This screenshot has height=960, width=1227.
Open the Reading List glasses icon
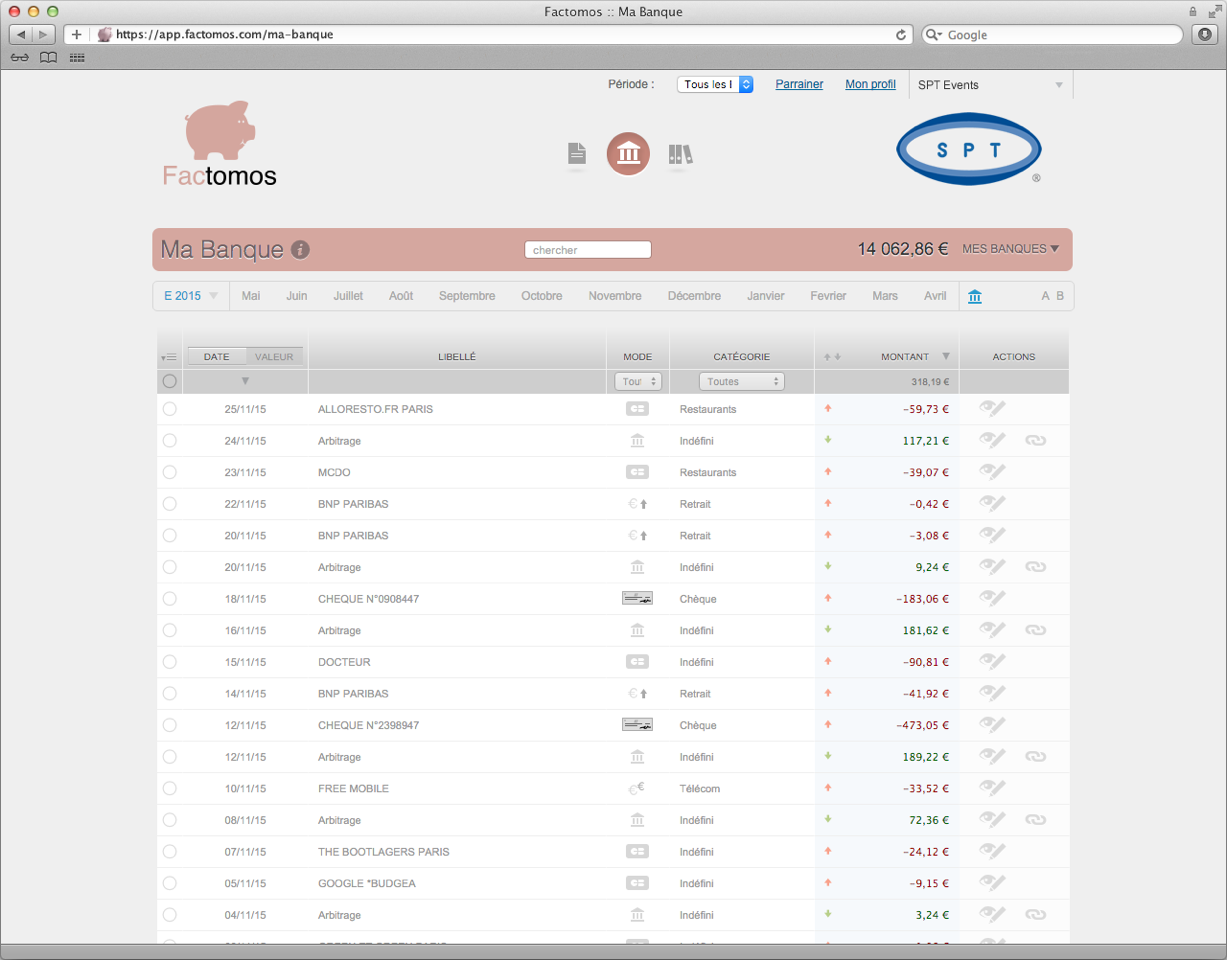[x=20, y=58]
